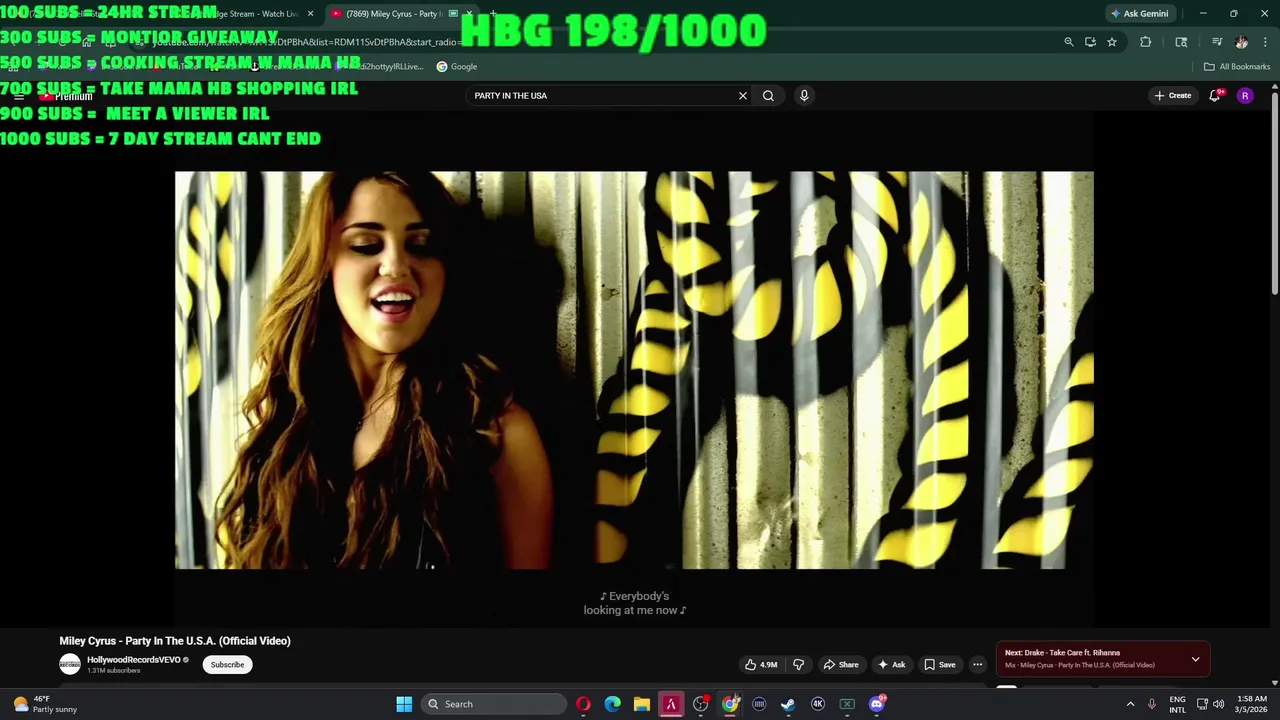Open Opera from the taskbar
1280x720 pixels.
pos(583,704)
